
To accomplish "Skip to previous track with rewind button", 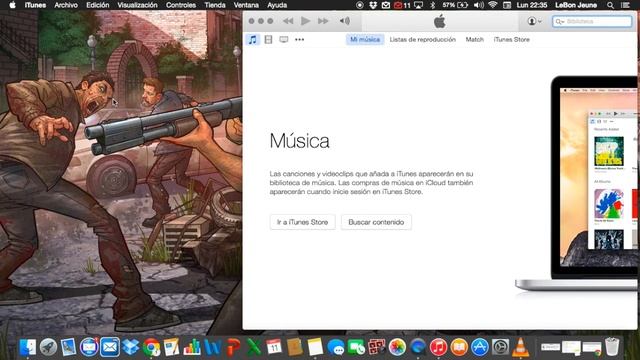I will tap(288, 21).
